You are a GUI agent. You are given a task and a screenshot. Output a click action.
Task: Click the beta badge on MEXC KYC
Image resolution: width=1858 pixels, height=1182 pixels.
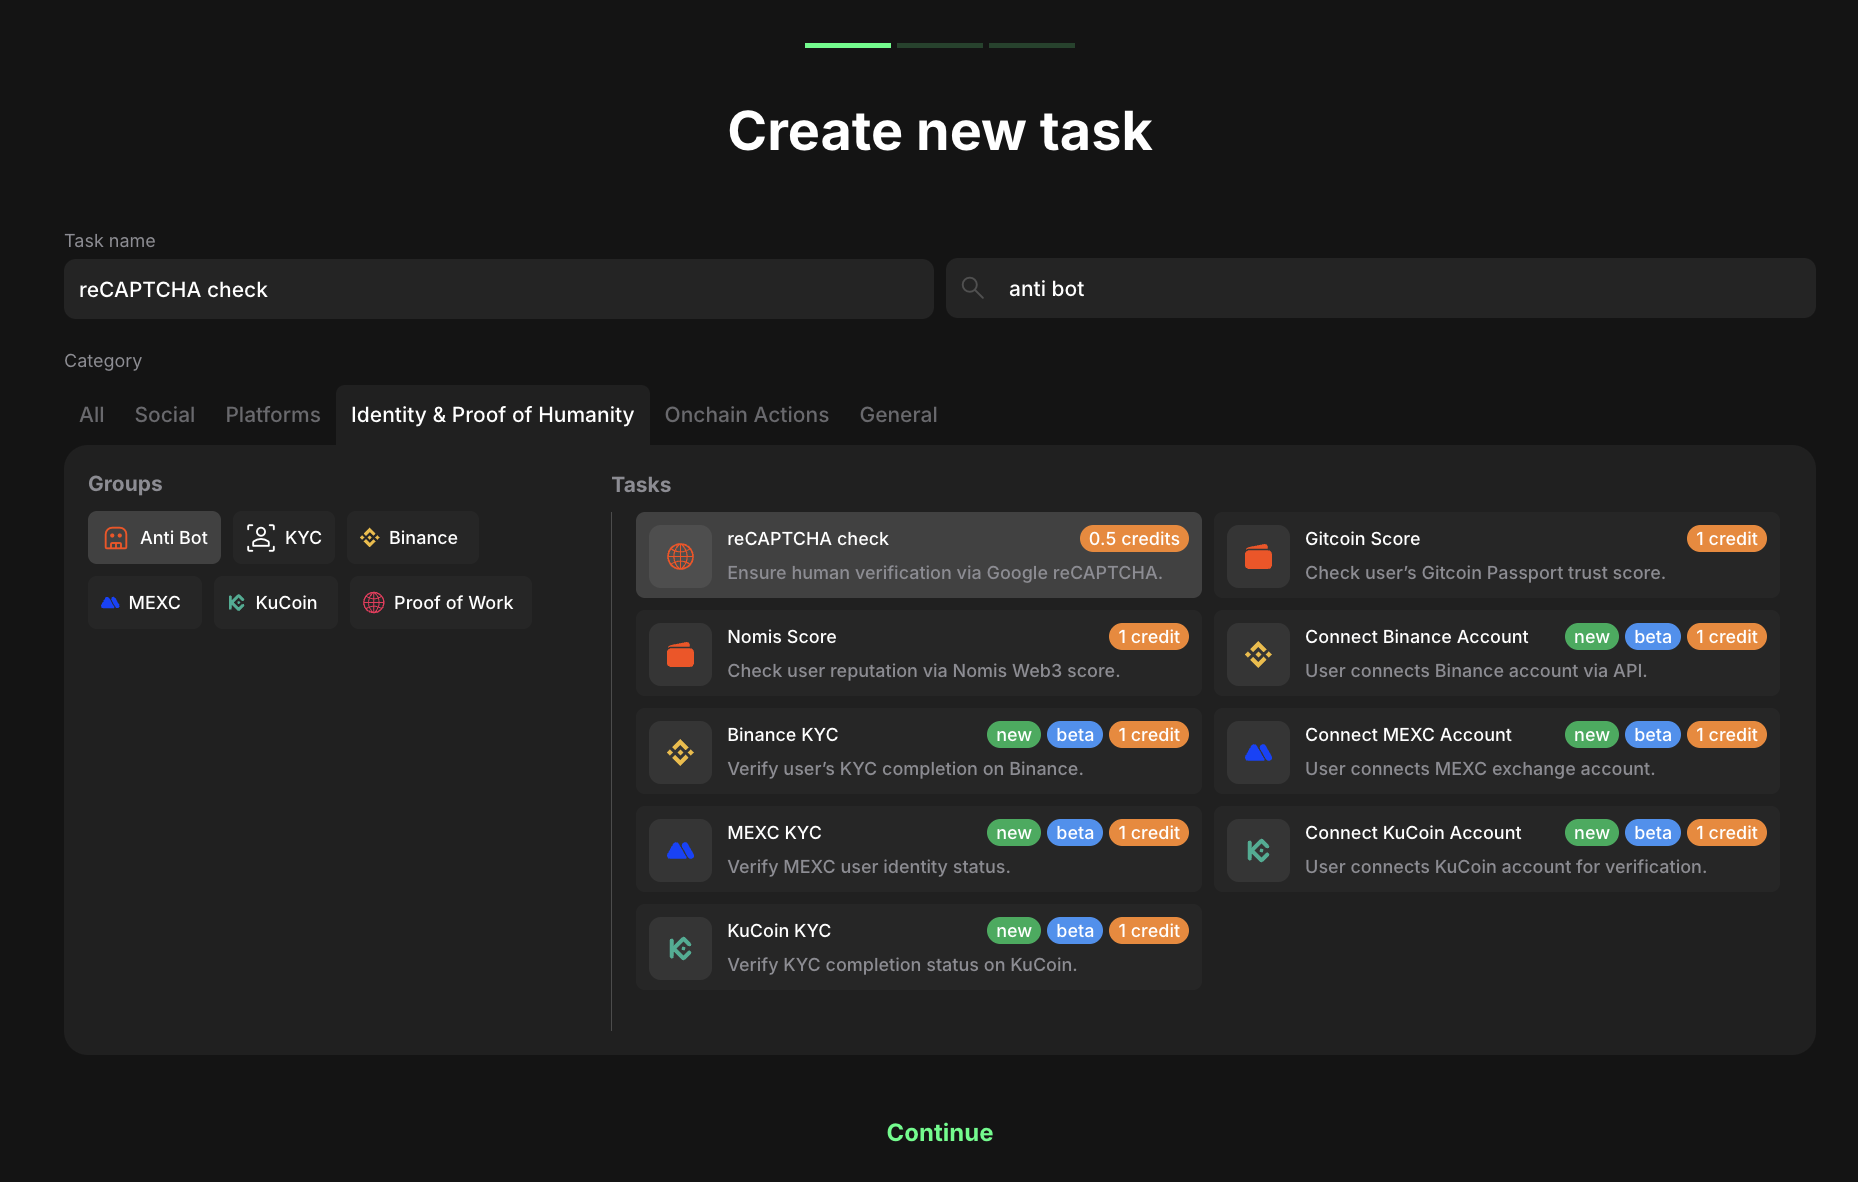pos(1075,833)
